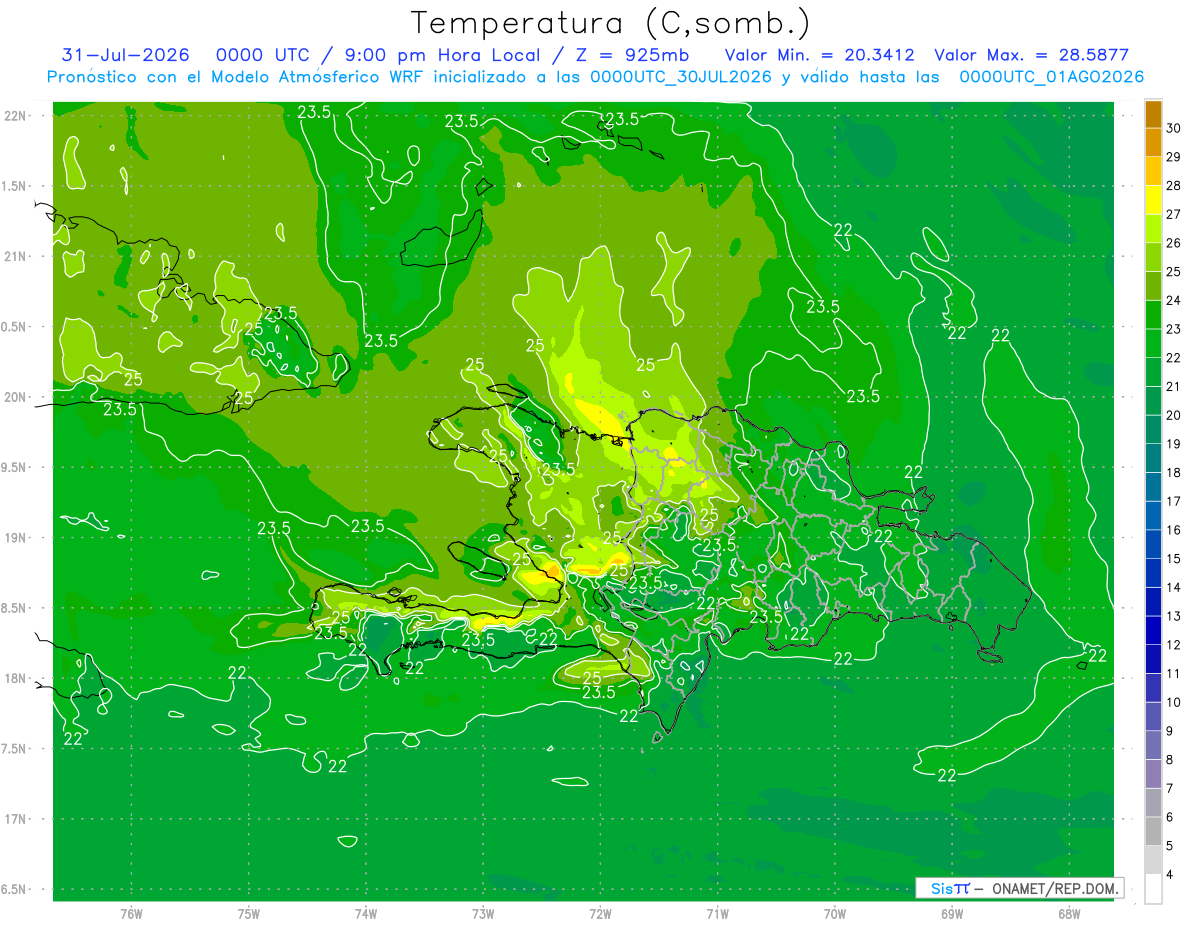The image size is (1200, 927).
Task: Click legend value "27"
Action: click(x=1174, y=214)
